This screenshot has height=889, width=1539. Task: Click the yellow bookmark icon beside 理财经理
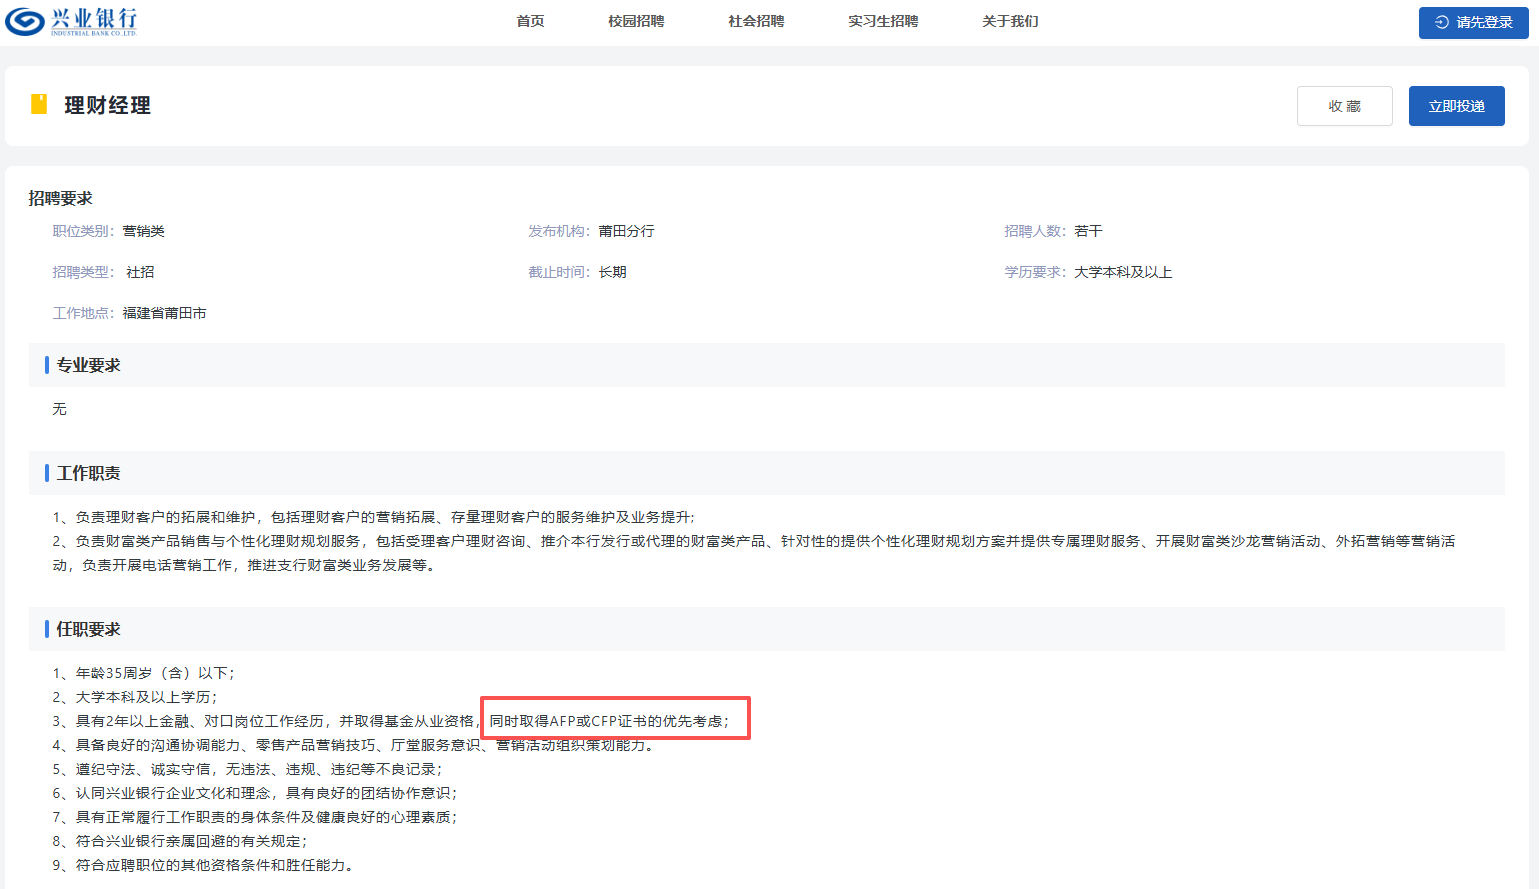39,104
